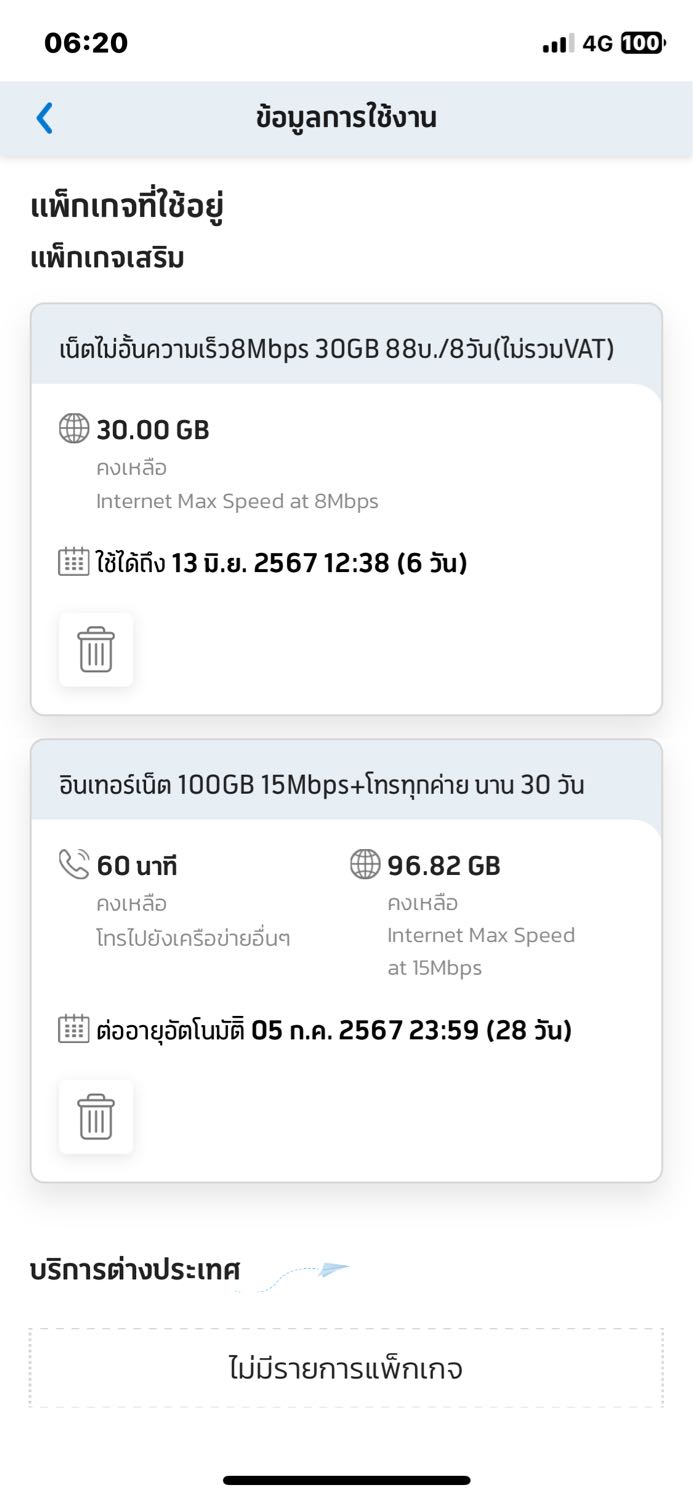Tap the cellular signal bars in status bar
693x1500 pixels.
[x=558, y=44]
